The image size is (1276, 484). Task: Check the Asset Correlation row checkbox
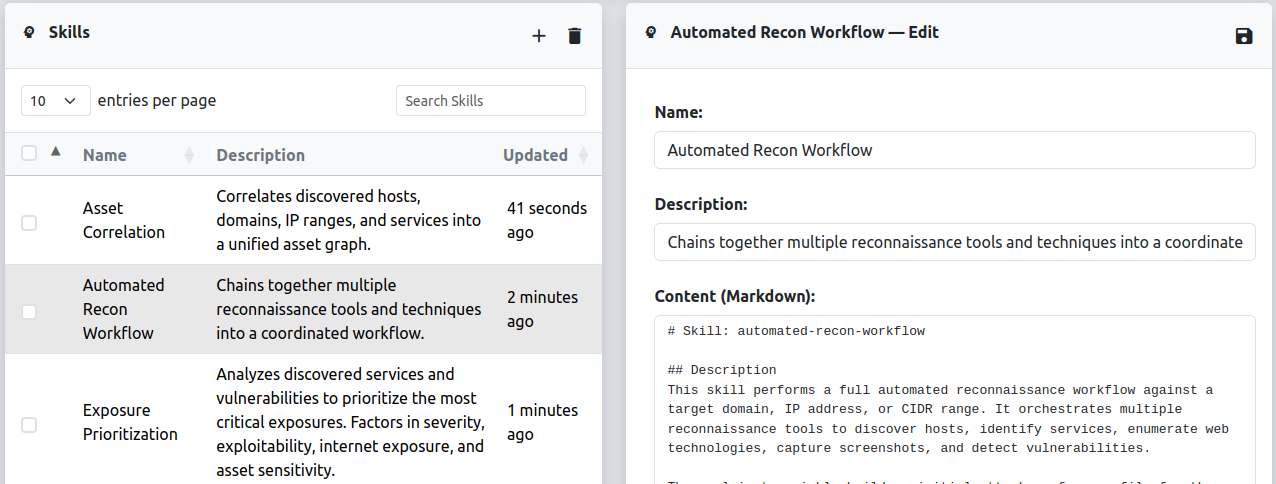(29, 222)
